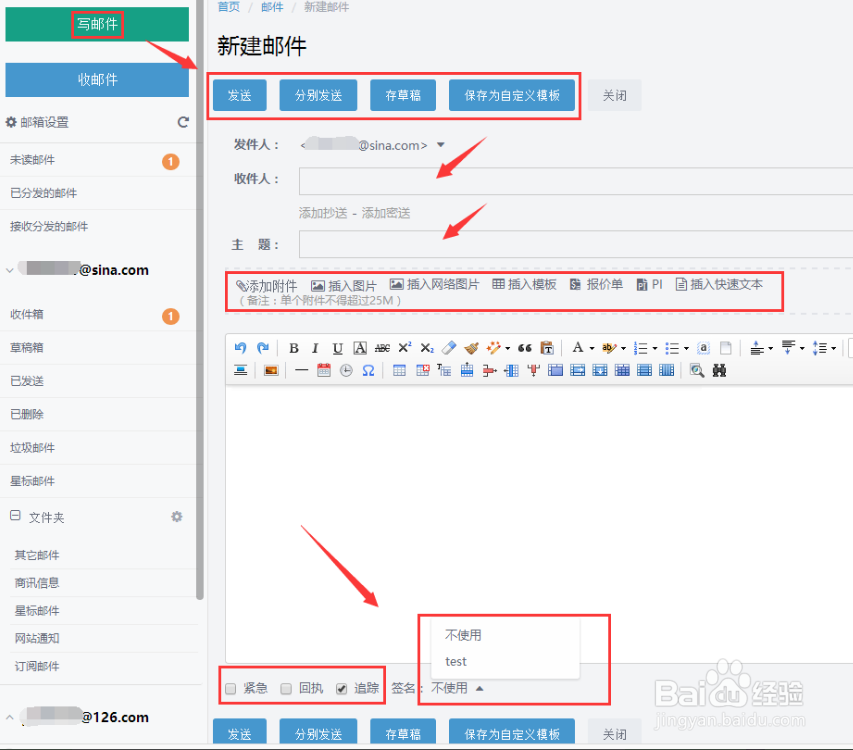Image resolution: width=853 pixels, height=750 pixels.
Task: Click the paste as plain text icon
Action: click(547, 348)
